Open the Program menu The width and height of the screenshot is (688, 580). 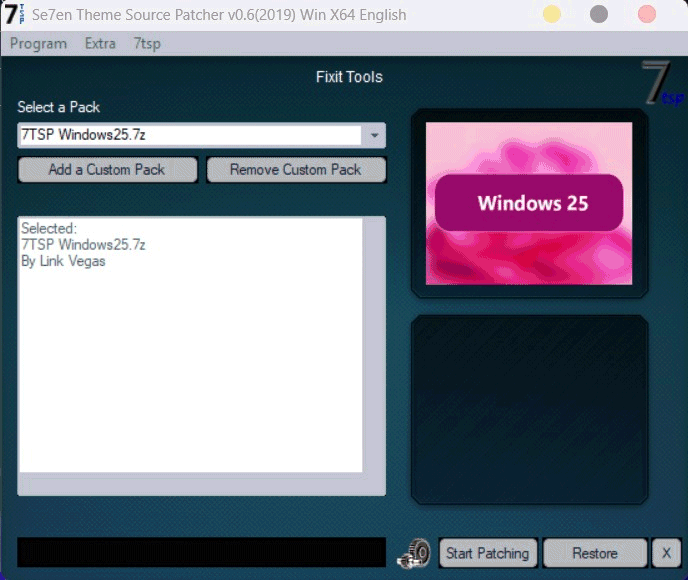(x=38, y=43)
